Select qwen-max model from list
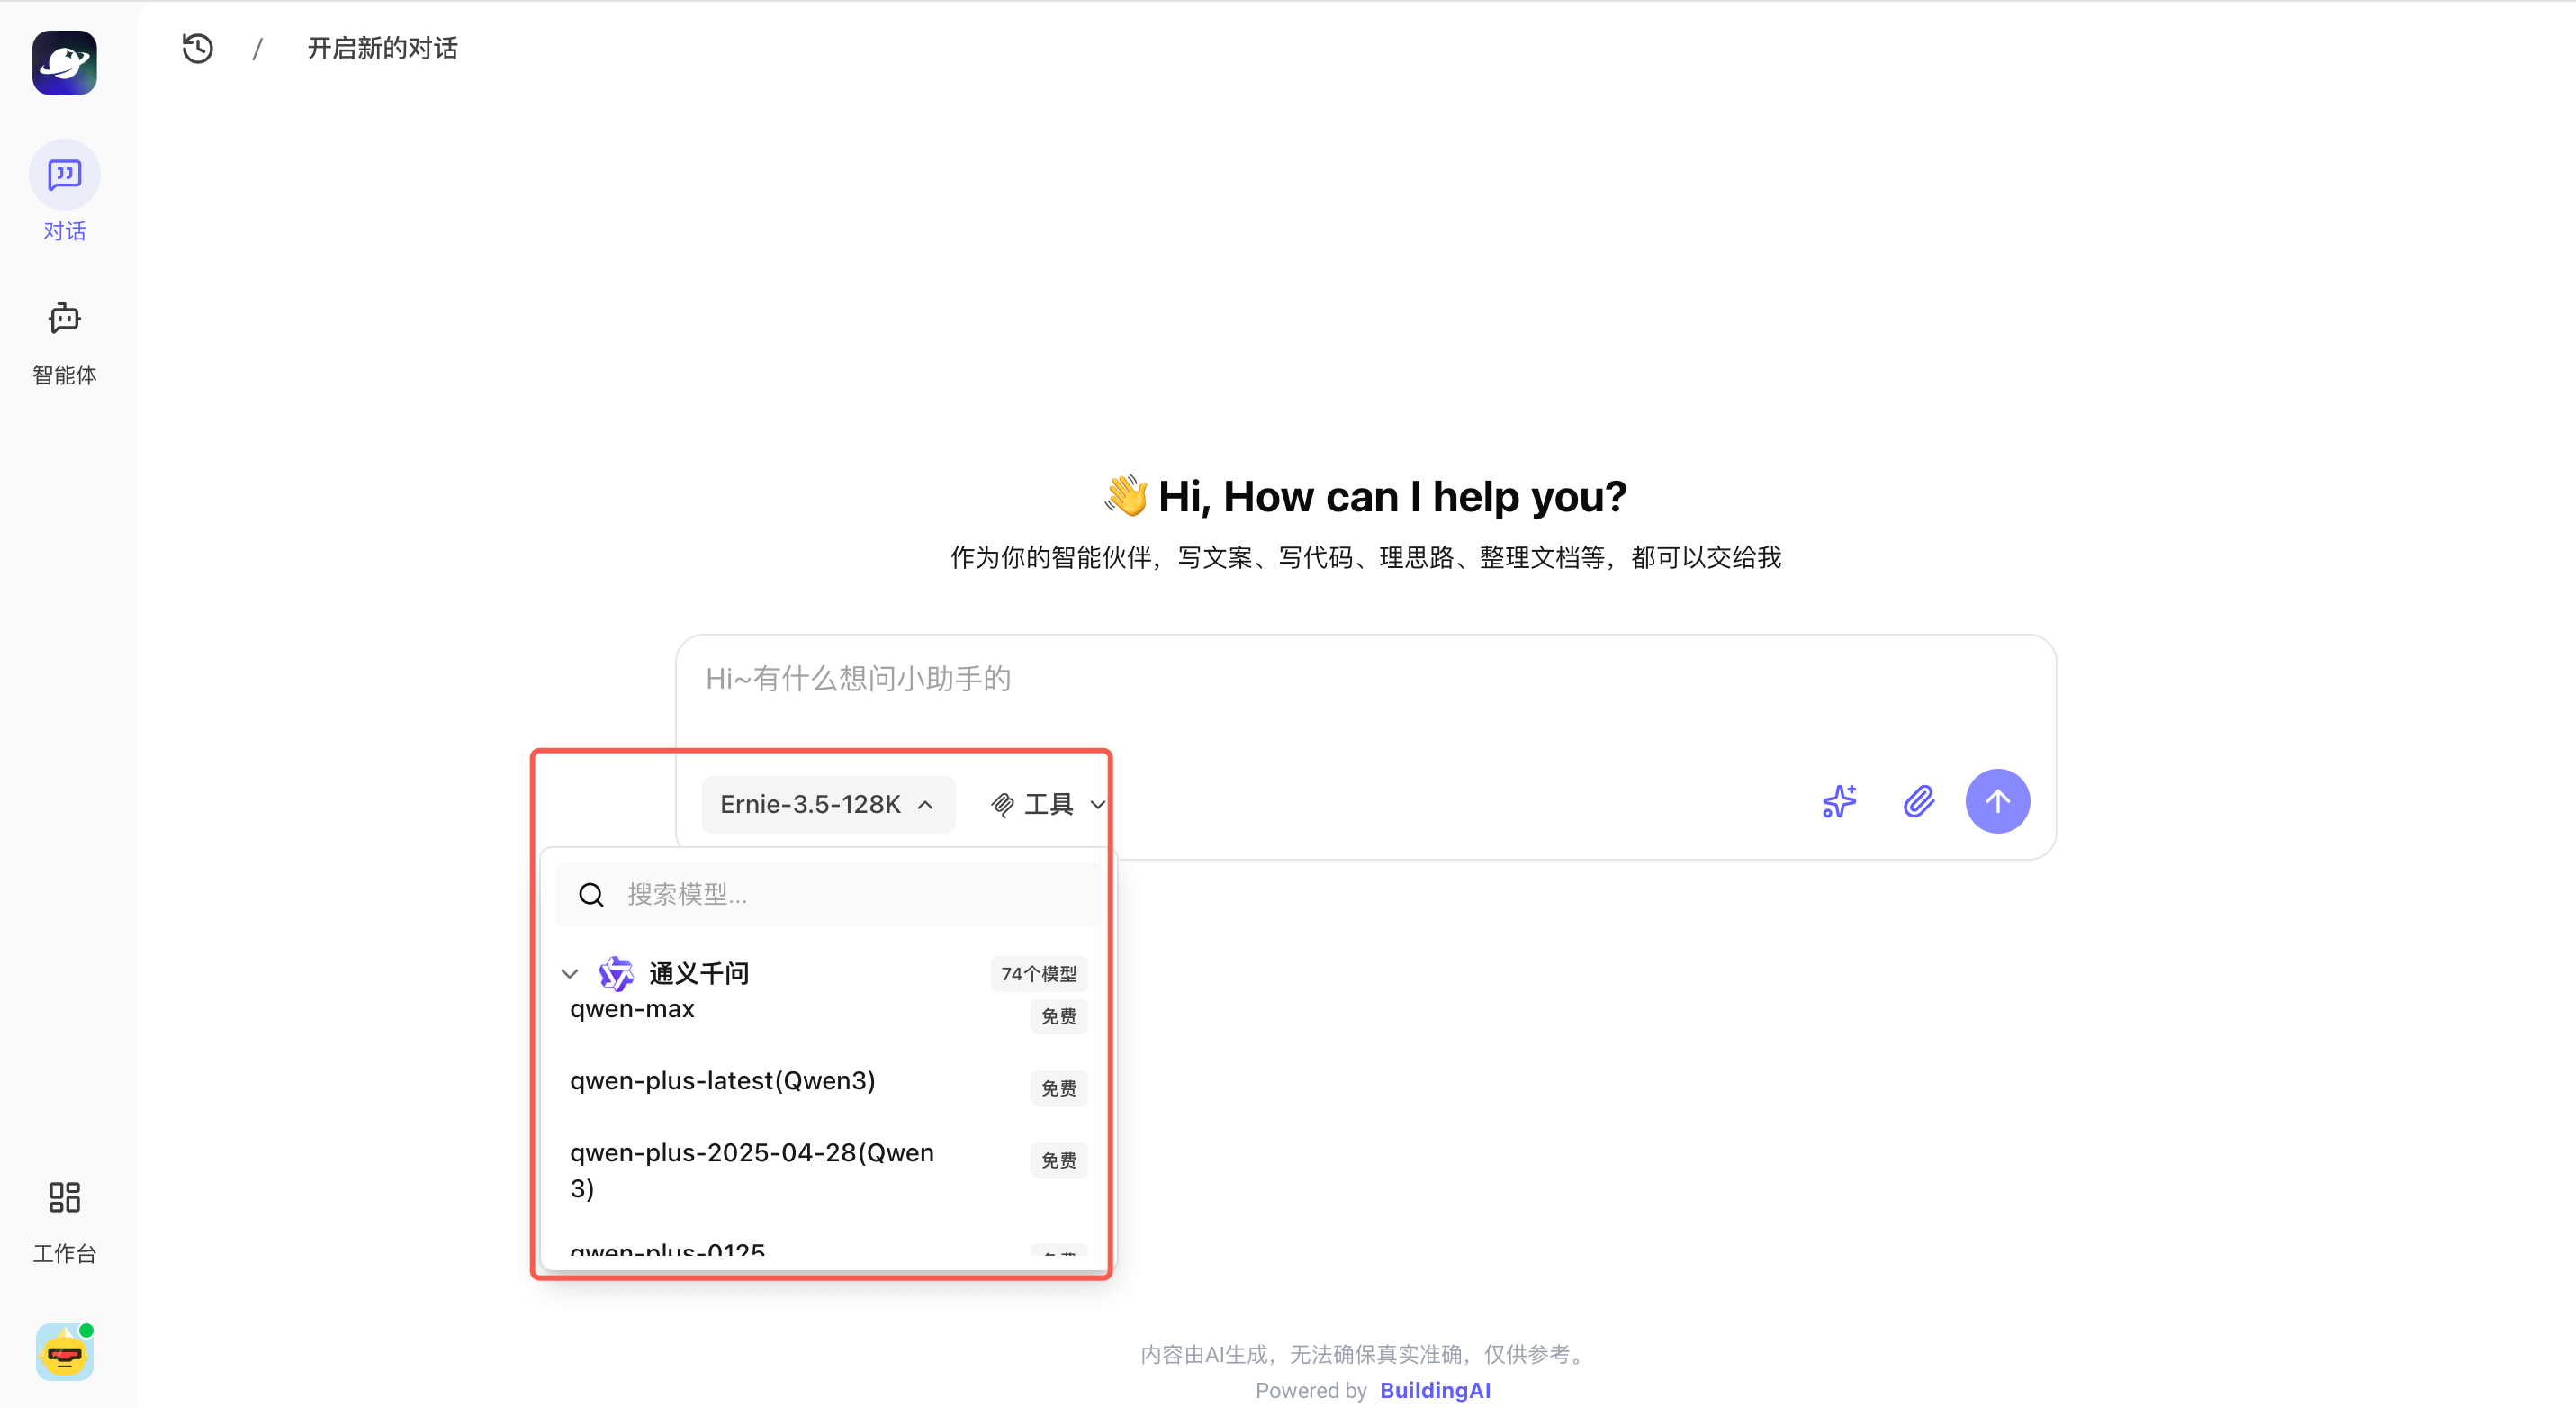 pyautogui.click(x=632, y=1010)
